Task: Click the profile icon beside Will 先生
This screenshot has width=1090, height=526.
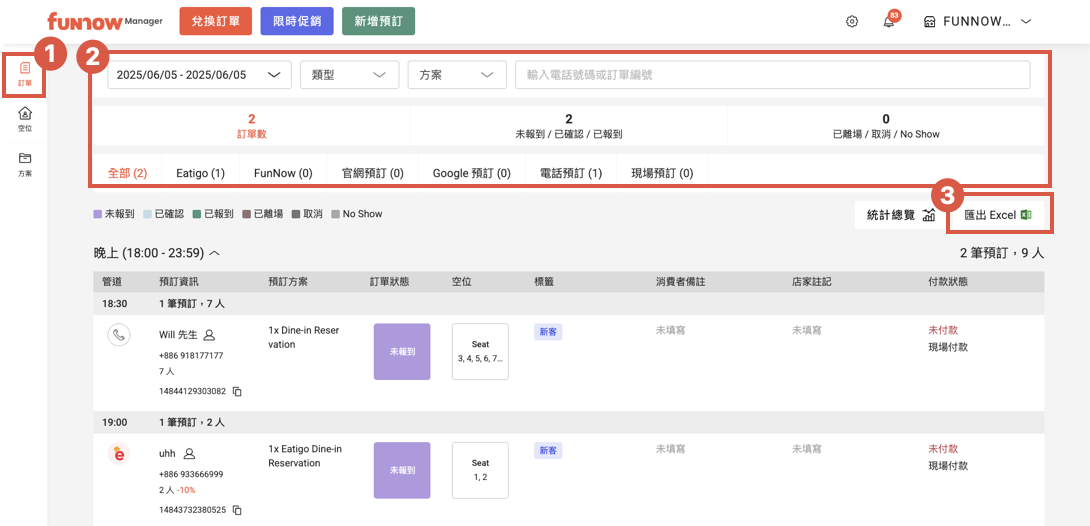Action: click(209, 335)
